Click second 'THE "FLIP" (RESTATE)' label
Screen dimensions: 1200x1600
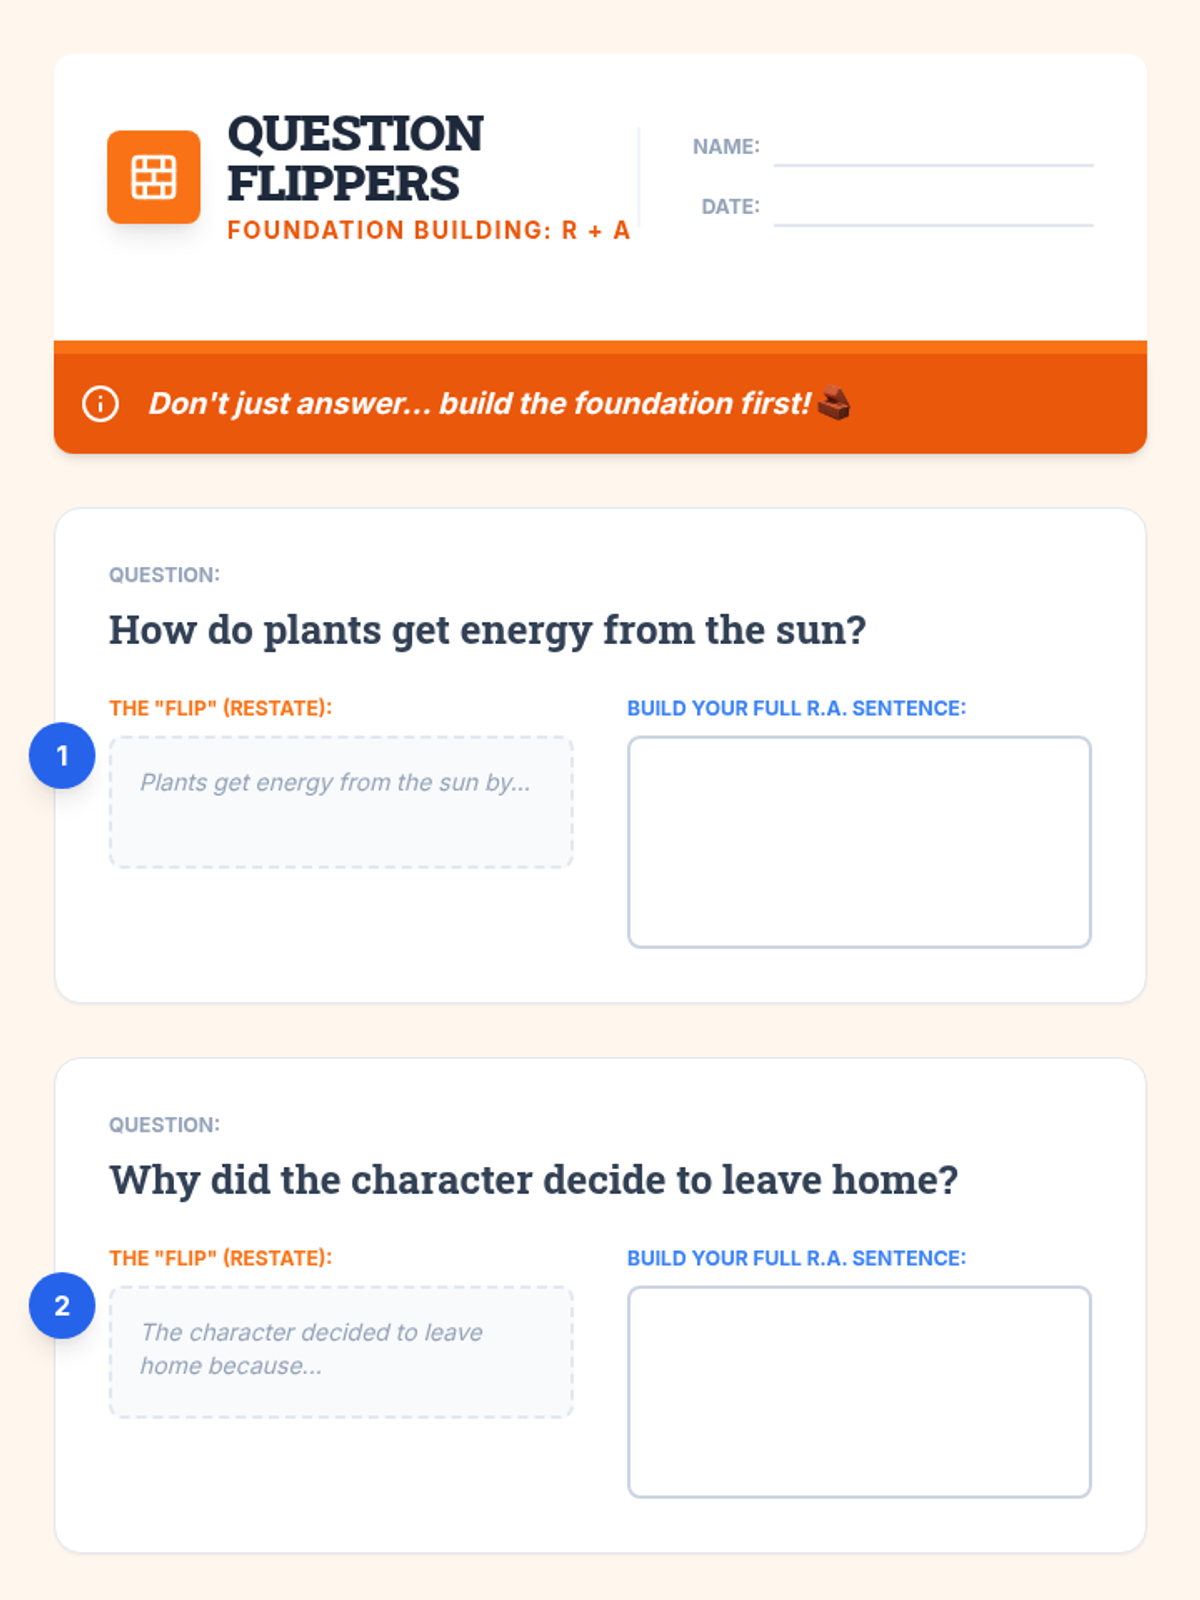point(220,1258)
